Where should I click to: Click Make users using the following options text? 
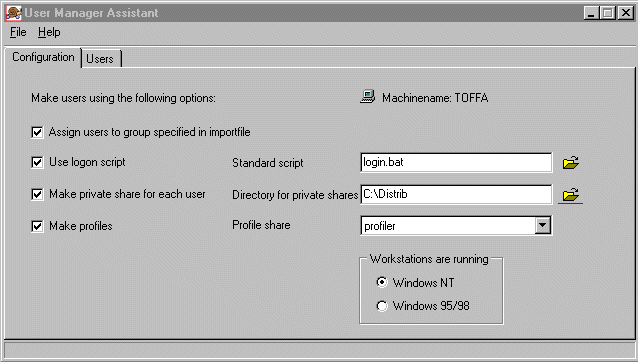[x=123, y=98]
